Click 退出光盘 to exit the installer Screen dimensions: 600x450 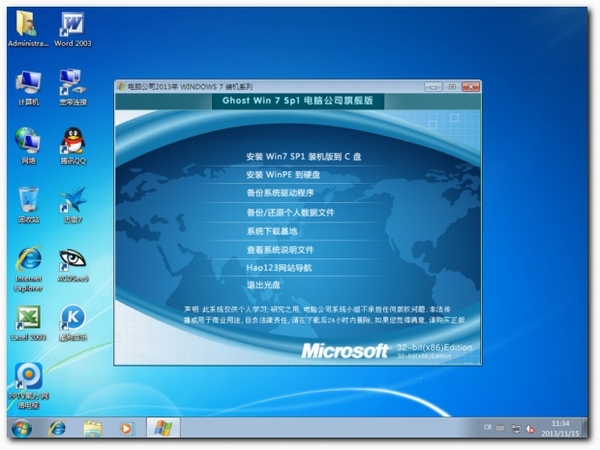263,286
